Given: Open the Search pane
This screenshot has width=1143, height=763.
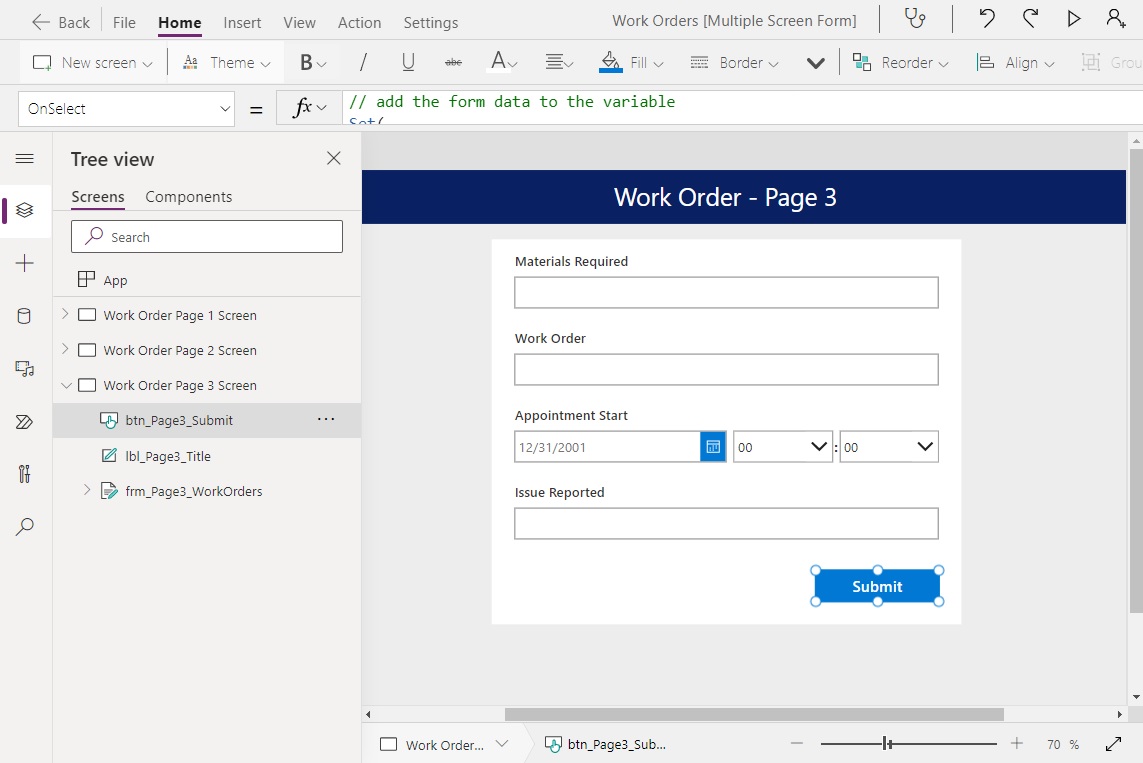Looking at the screenshot, I should [x=25, y=526].
